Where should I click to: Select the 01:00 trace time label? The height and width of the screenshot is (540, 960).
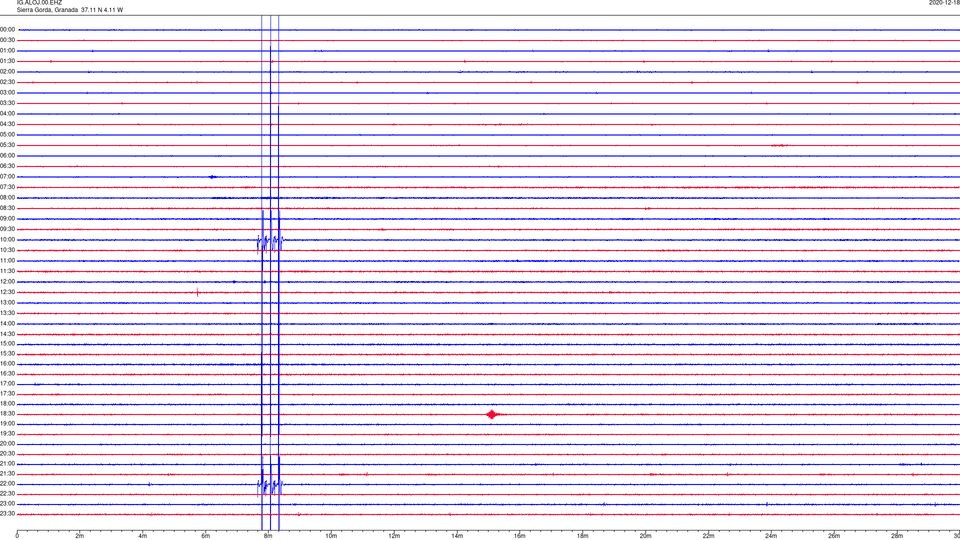point(7,51)
